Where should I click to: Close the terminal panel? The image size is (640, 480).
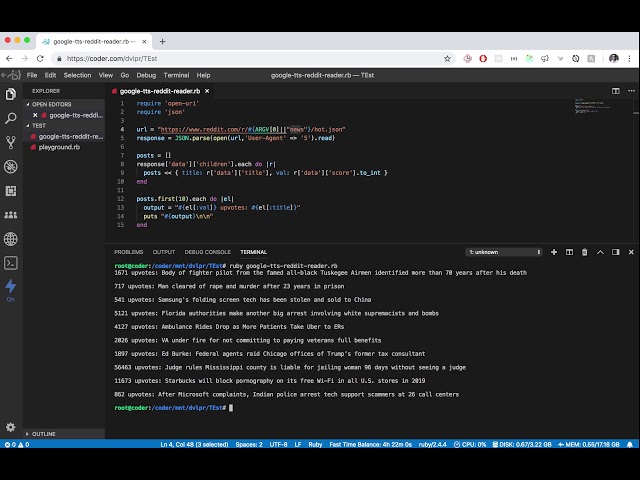click(x=631, y=252)
